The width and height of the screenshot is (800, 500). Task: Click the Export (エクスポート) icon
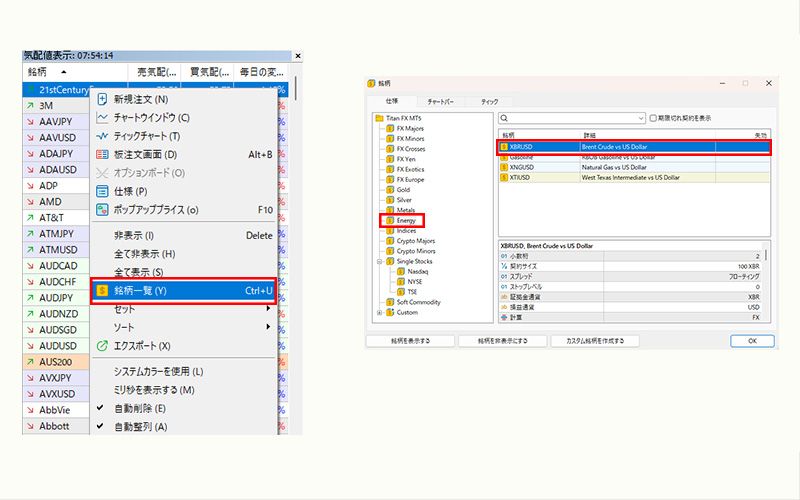(102, 346)
